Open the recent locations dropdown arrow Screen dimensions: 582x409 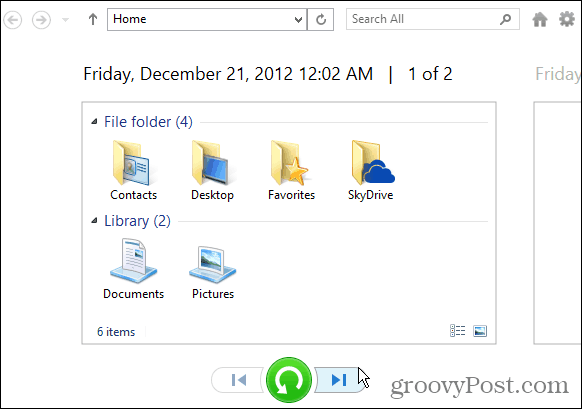pyautogui.click(x=65, y=19)
